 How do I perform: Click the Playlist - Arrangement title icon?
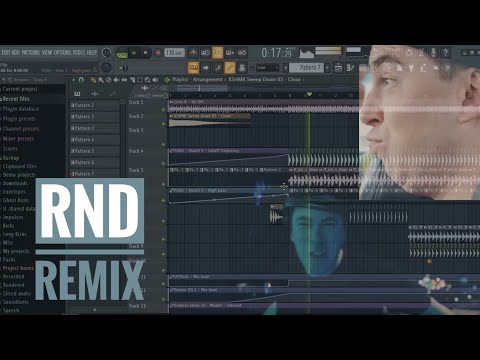167,80
